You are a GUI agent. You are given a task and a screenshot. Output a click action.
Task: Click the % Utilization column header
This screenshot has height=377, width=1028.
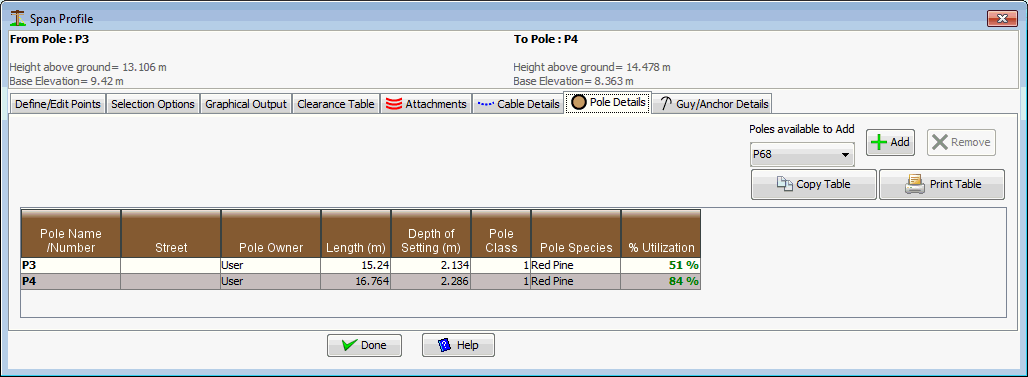coord(661,233)
